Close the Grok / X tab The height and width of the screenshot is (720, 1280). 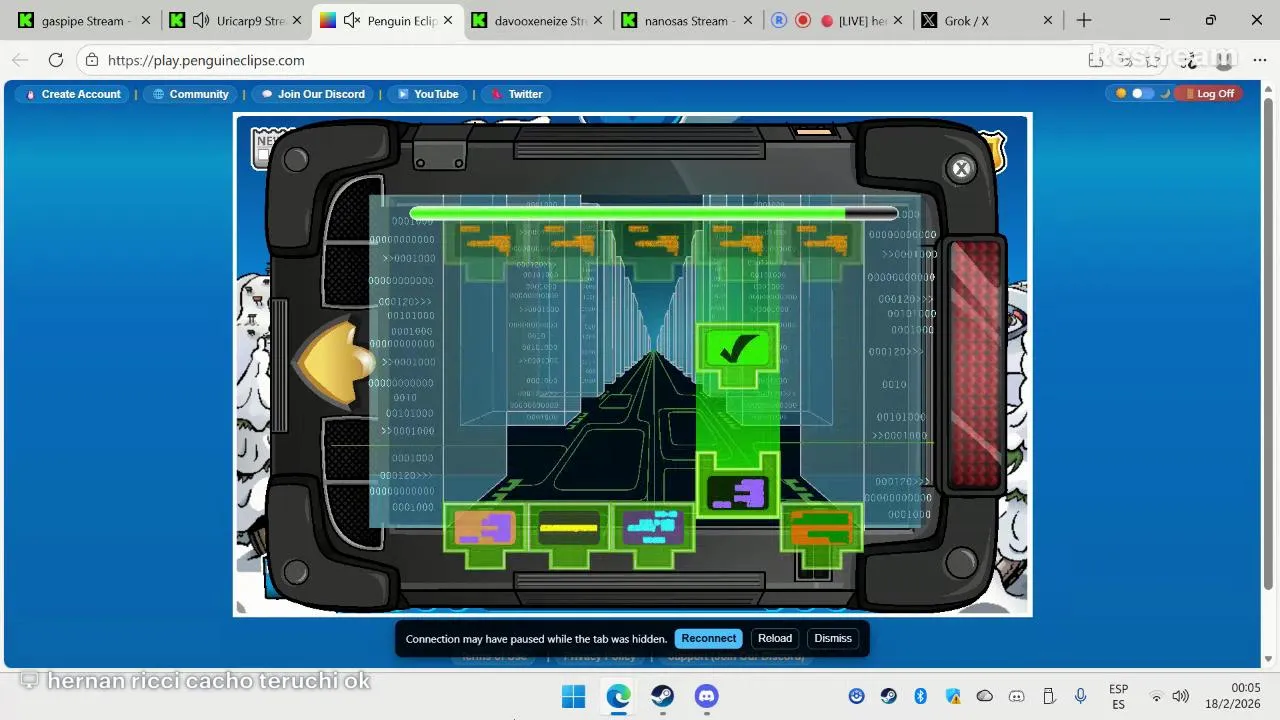(1048, 20)
